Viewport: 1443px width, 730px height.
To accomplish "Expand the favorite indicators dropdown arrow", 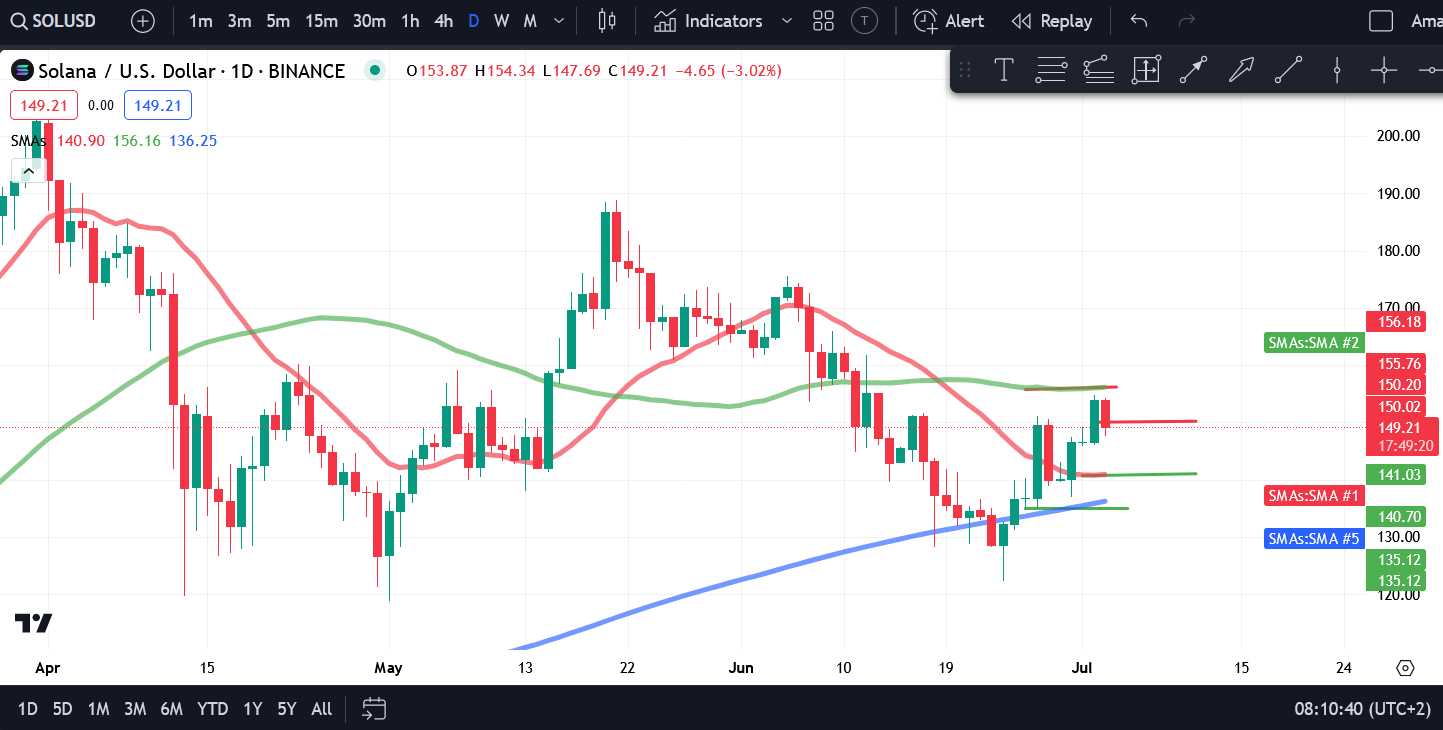I will pyautogui.click(x=787, y=21).
